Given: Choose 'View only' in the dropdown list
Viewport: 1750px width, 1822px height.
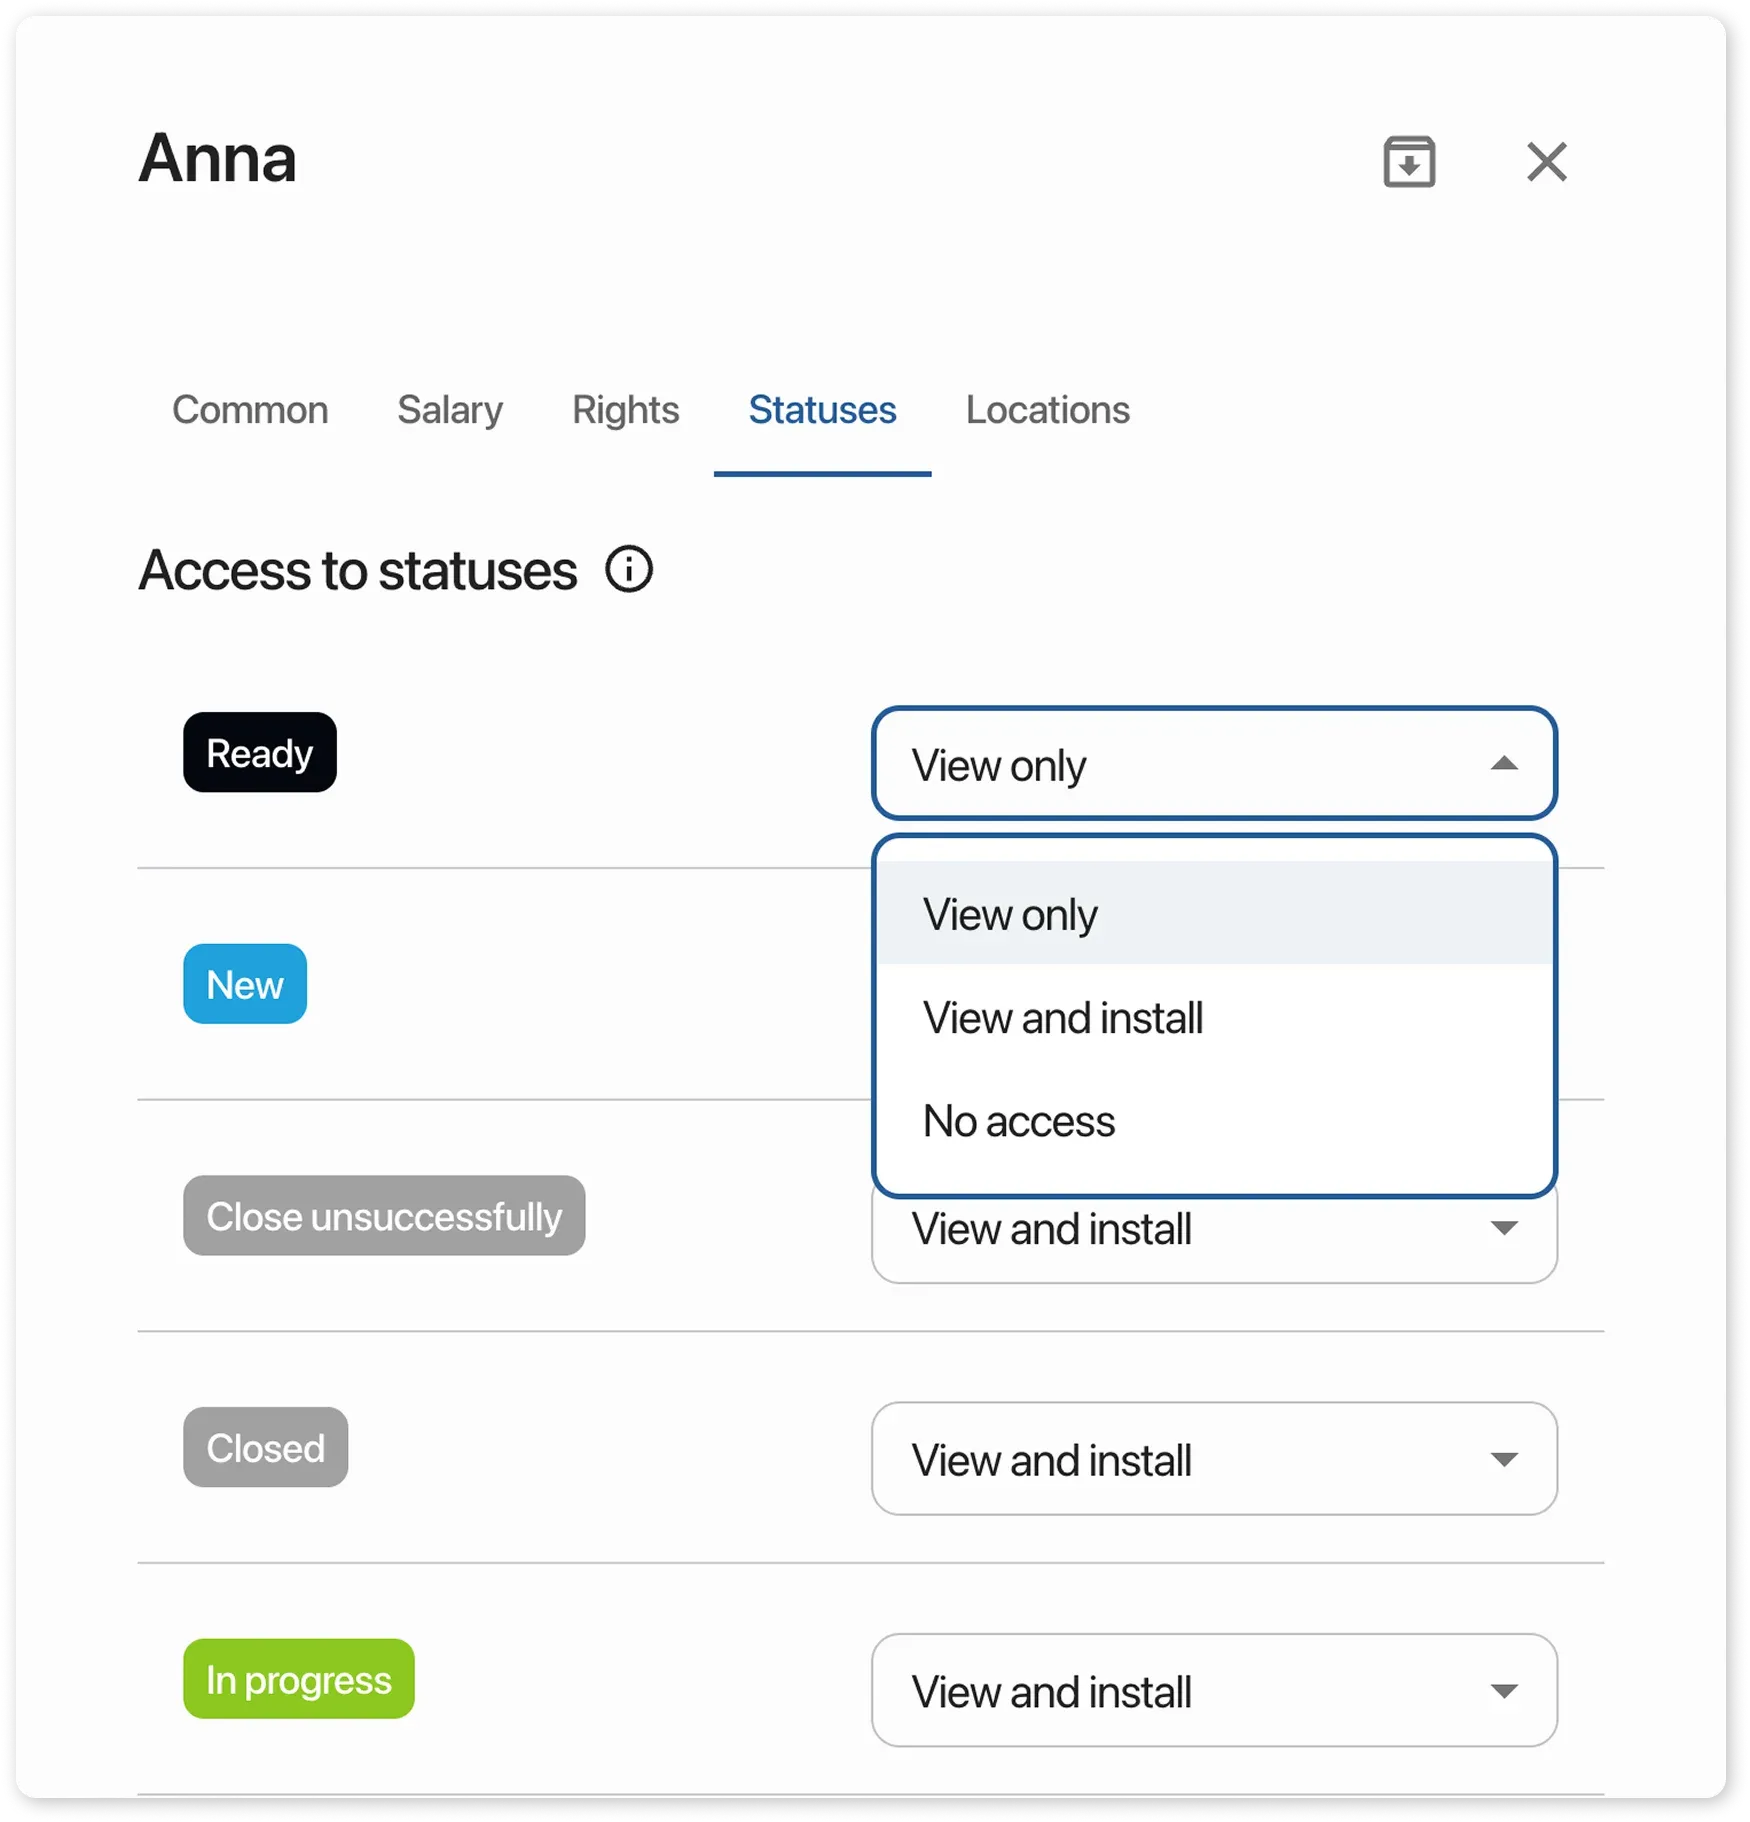Looking at the screenshot, I should click(x=1010, y=914).
